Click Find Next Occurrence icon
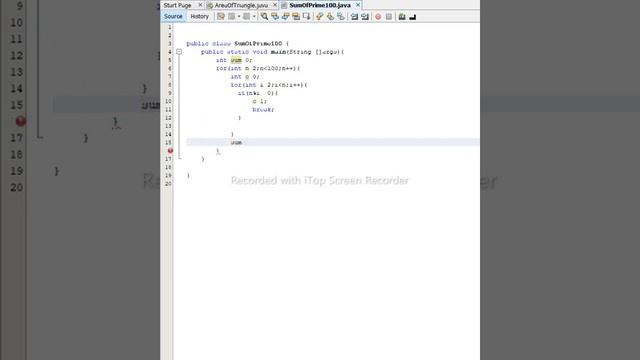The height and width of the screenshot is (360, 640). click(x=285, y=16)
